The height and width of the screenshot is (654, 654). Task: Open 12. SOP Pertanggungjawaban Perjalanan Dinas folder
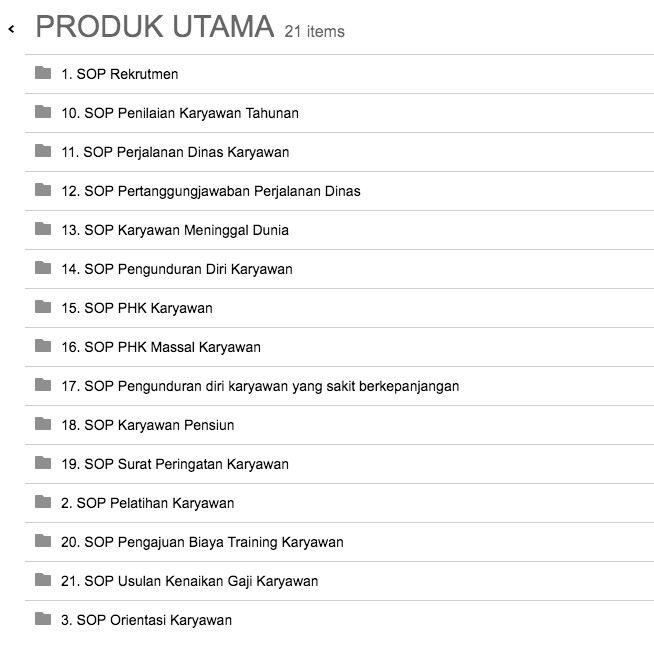[x=210, y=191]
